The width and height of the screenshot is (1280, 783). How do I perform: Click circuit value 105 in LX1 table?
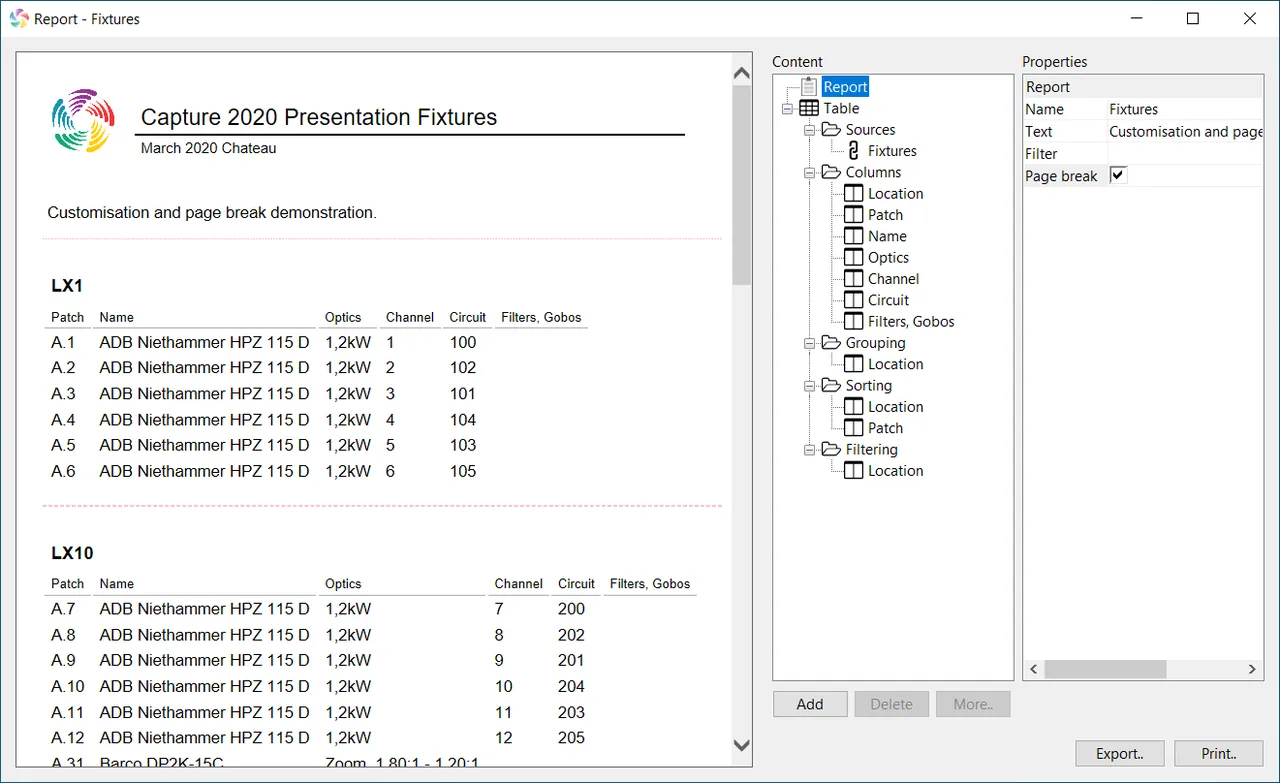pos(463,471)
